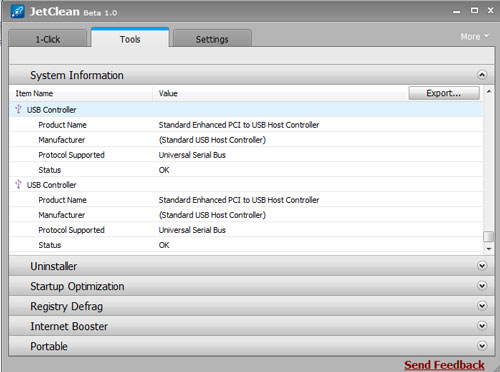Click the system info scrollbar thumb
The height and width of the screenshot is (372, 500).
(x=489, y=236)
